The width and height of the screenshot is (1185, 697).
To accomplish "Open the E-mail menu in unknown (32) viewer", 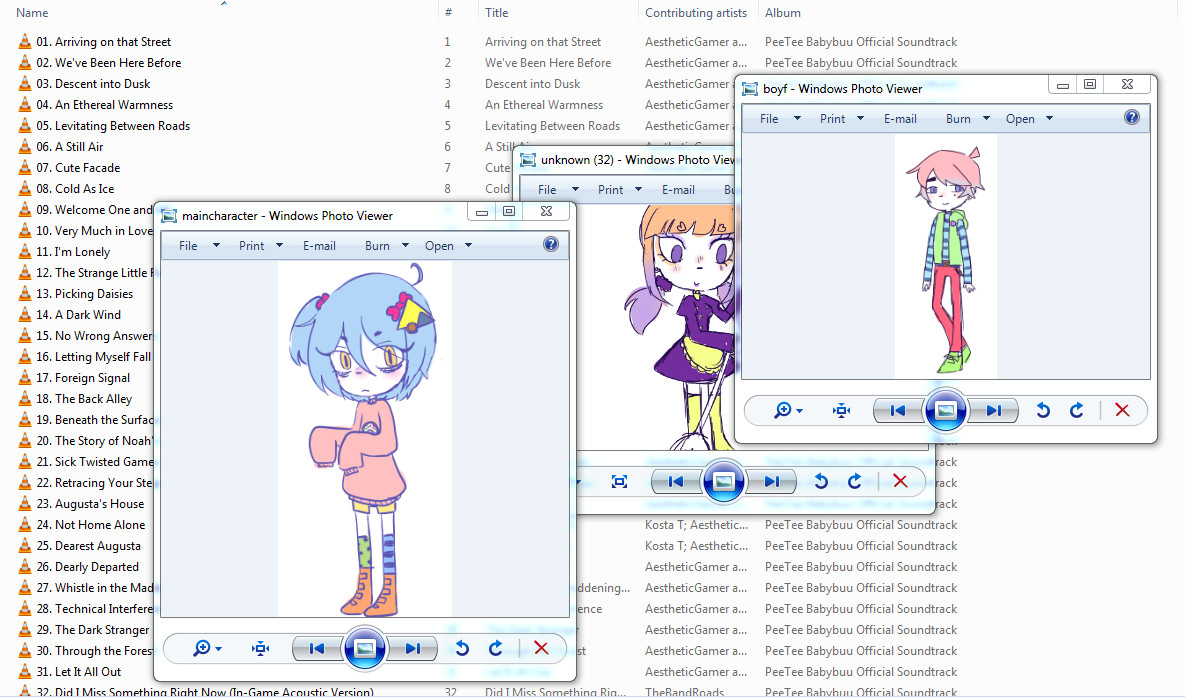I will [x=678, y=189].
